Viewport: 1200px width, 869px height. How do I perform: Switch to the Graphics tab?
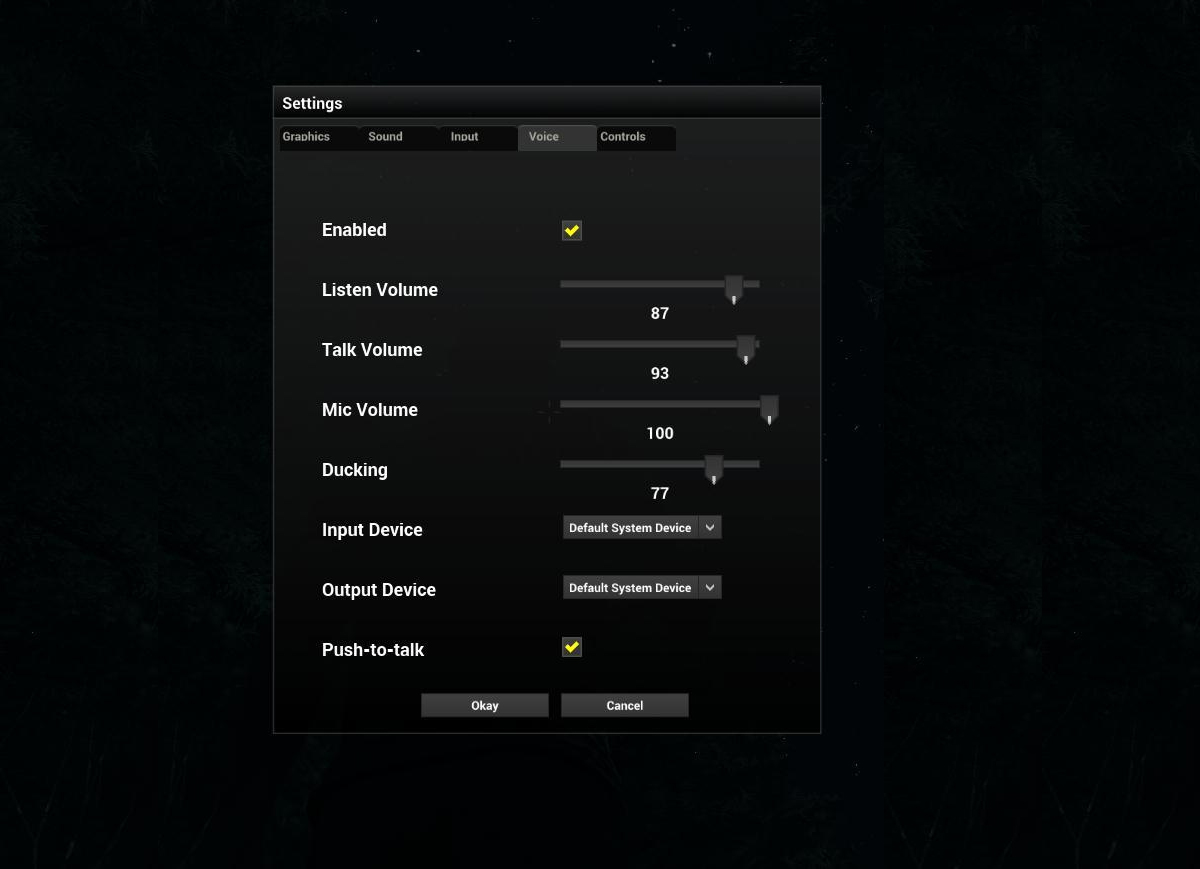306,137
